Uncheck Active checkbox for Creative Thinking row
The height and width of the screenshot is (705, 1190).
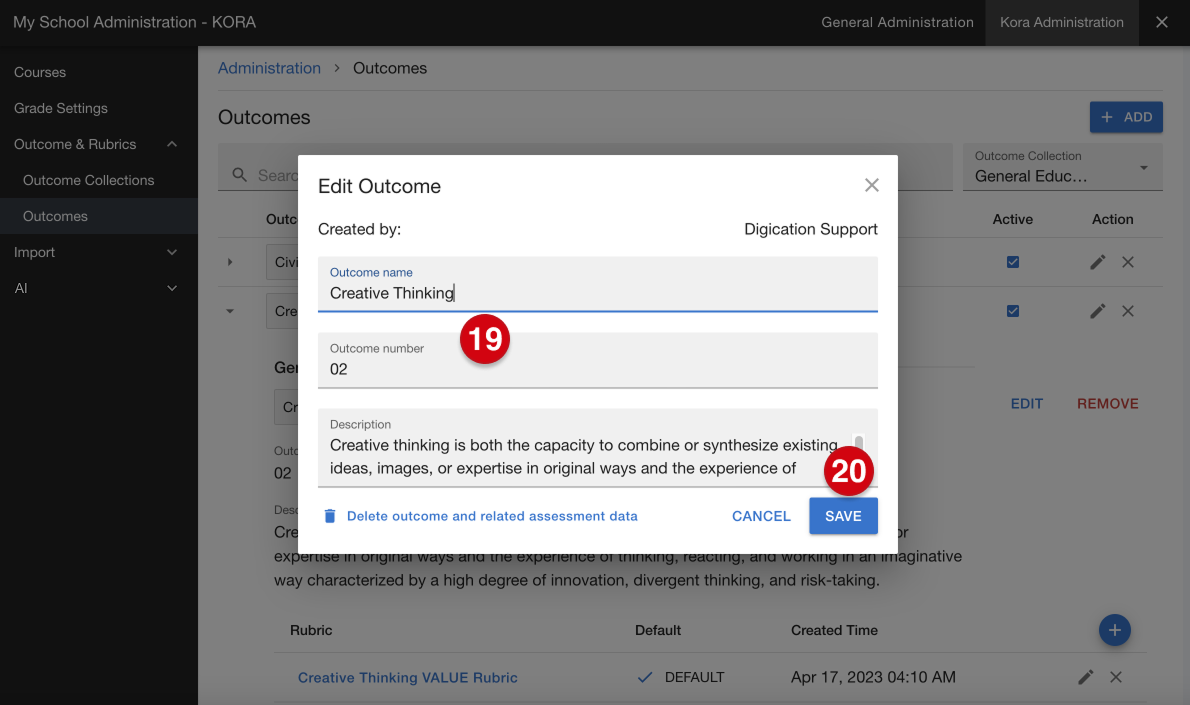click(1012, 311)
